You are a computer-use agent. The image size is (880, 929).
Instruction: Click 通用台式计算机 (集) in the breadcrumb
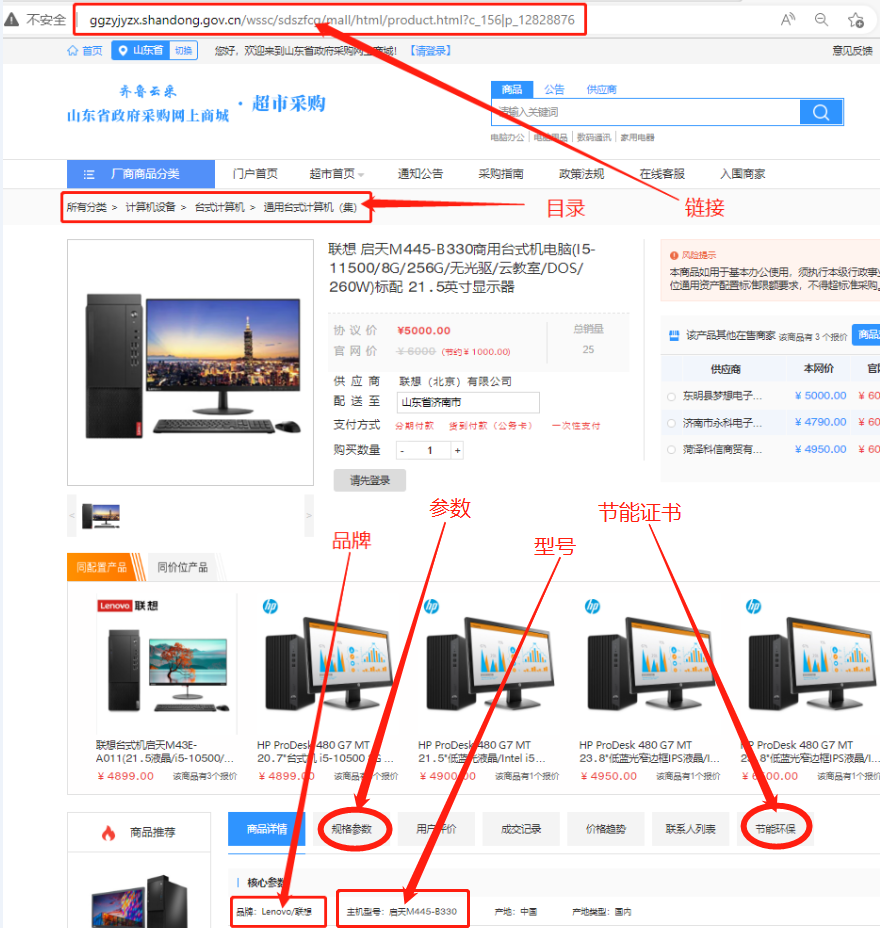310,207
